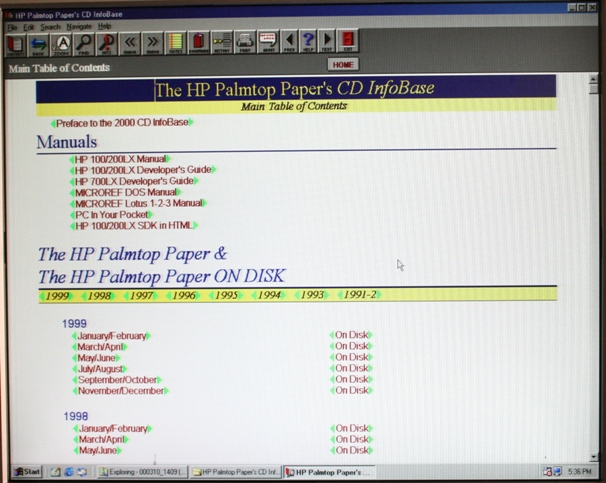Open 1999 November/December issue
The width and height of the screenshot is (606, 483).
121,391
